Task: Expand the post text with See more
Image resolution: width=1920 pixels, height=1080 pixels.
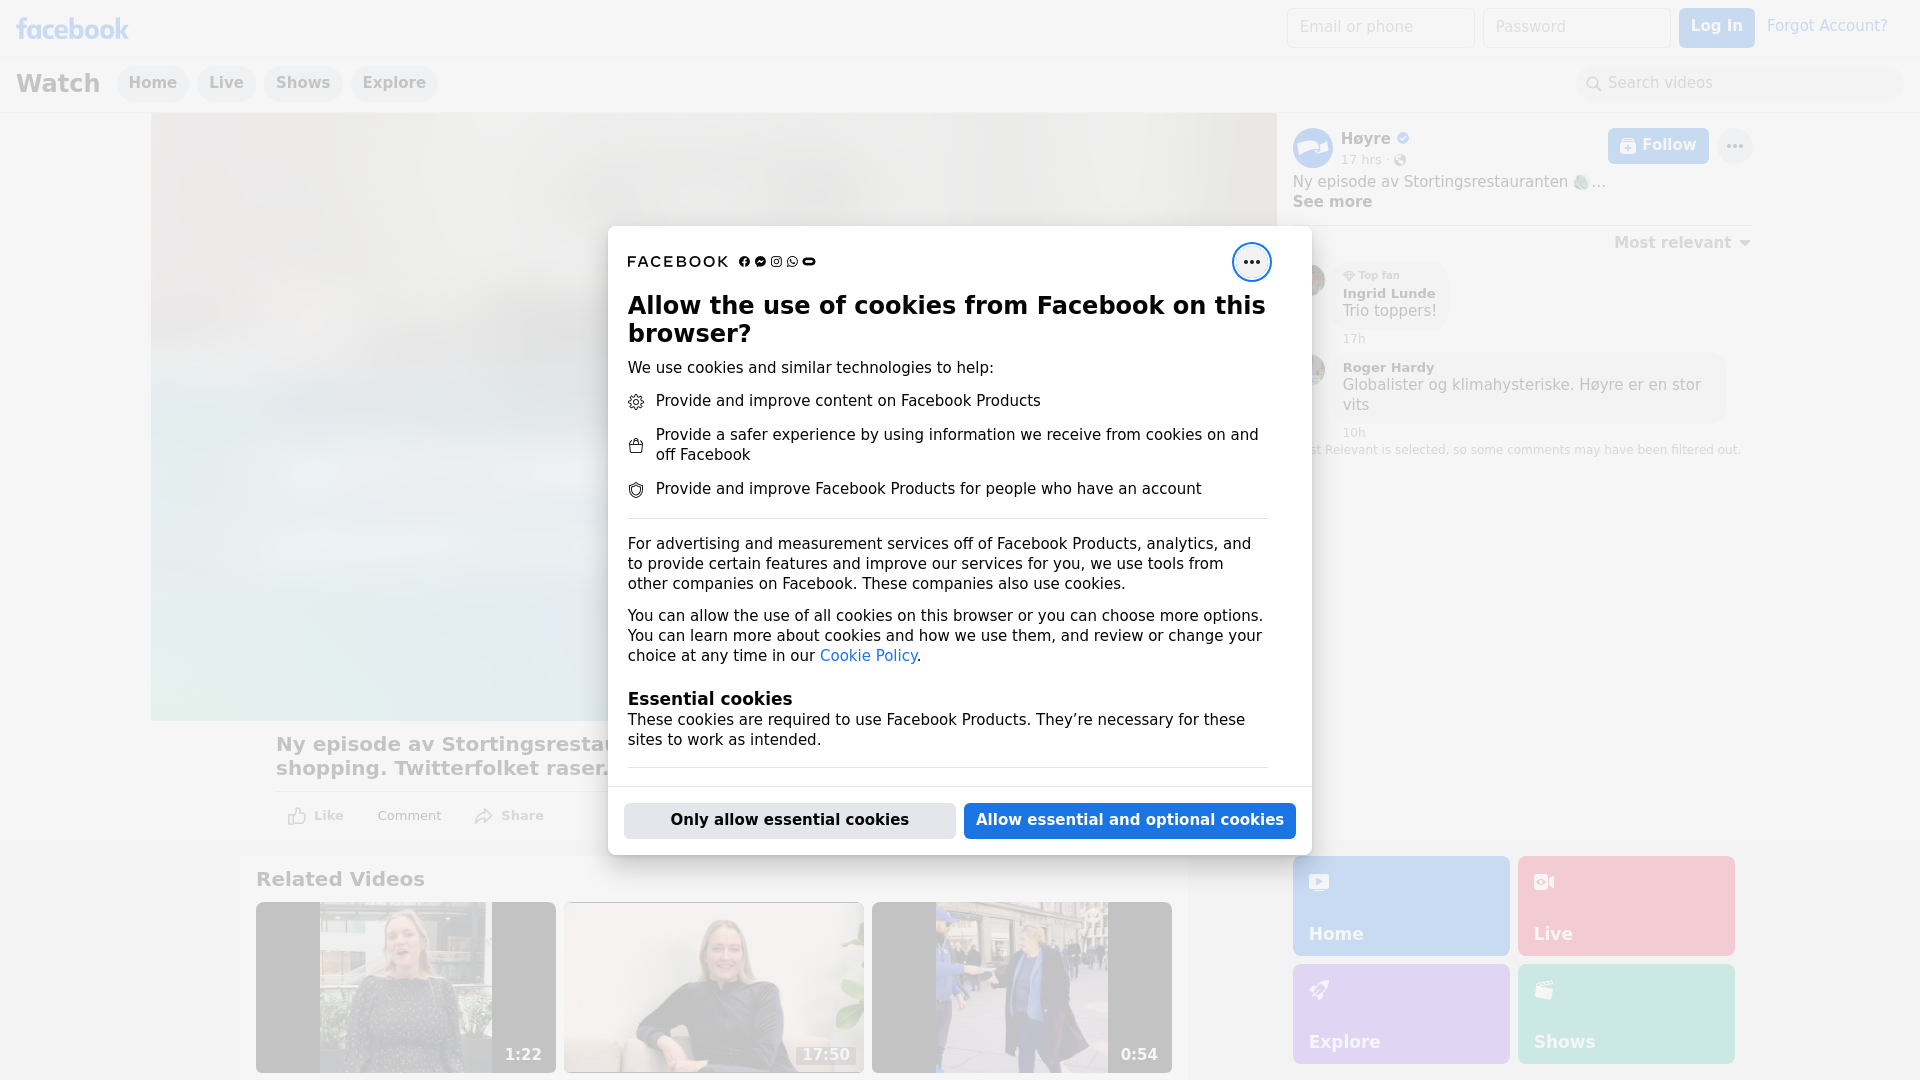Action: coord(1332,202)
